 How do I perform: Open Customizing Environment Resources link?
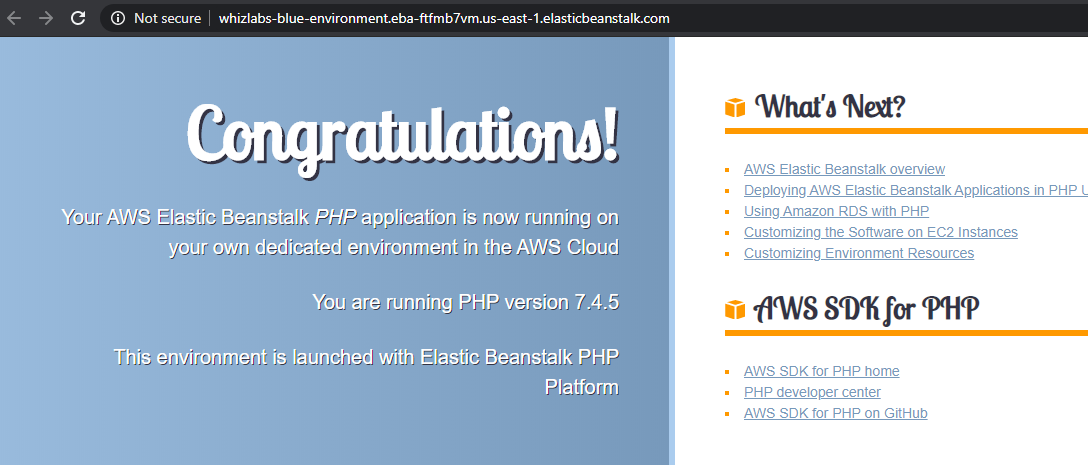pos(858,253)
